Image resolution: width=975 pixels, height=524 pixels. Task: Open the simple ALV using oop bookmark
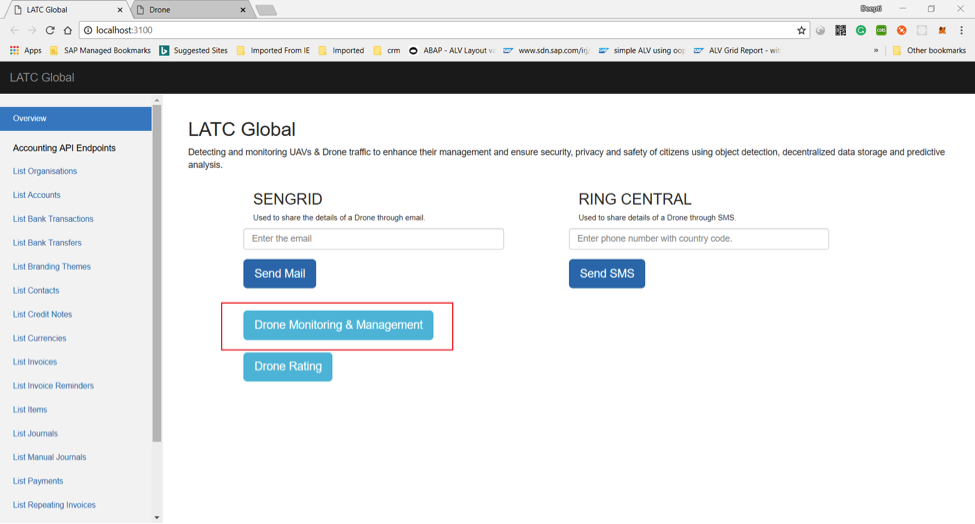pyautogui.click(x=642, y=50)
